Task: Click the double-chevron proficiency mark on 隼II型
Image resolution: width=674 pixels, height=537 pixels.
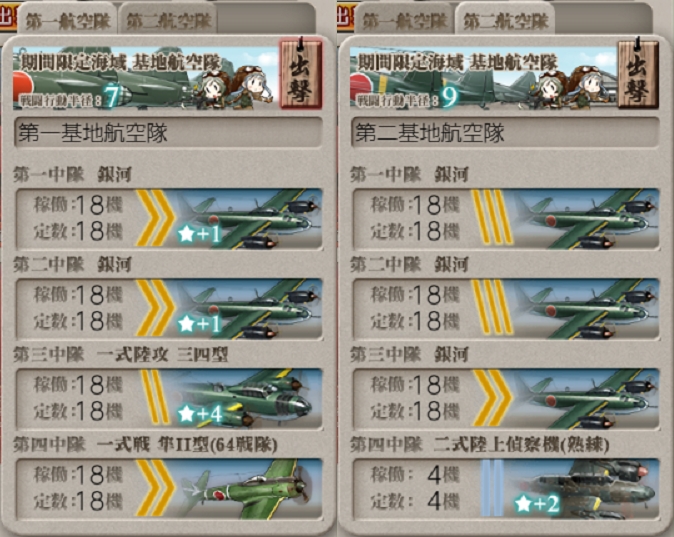Action: (x=155, y=488)
